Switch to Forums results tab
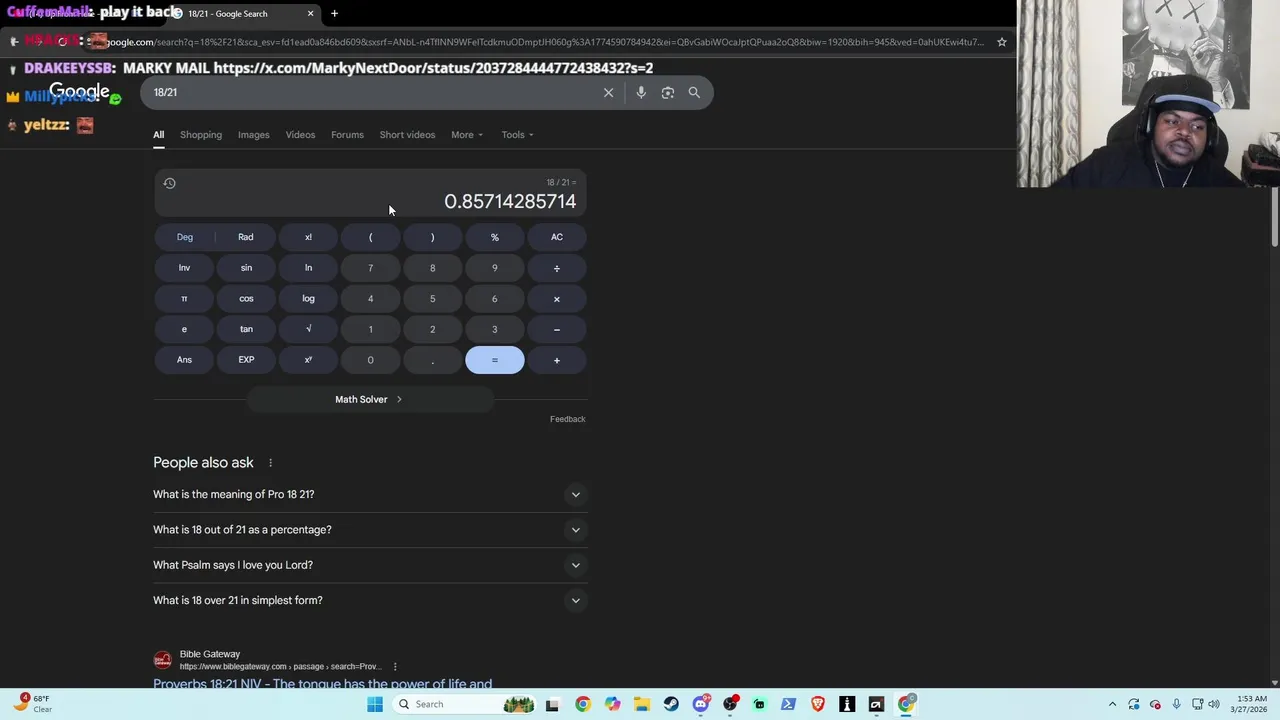This screenshot has width=1280, height=720. 347,135
